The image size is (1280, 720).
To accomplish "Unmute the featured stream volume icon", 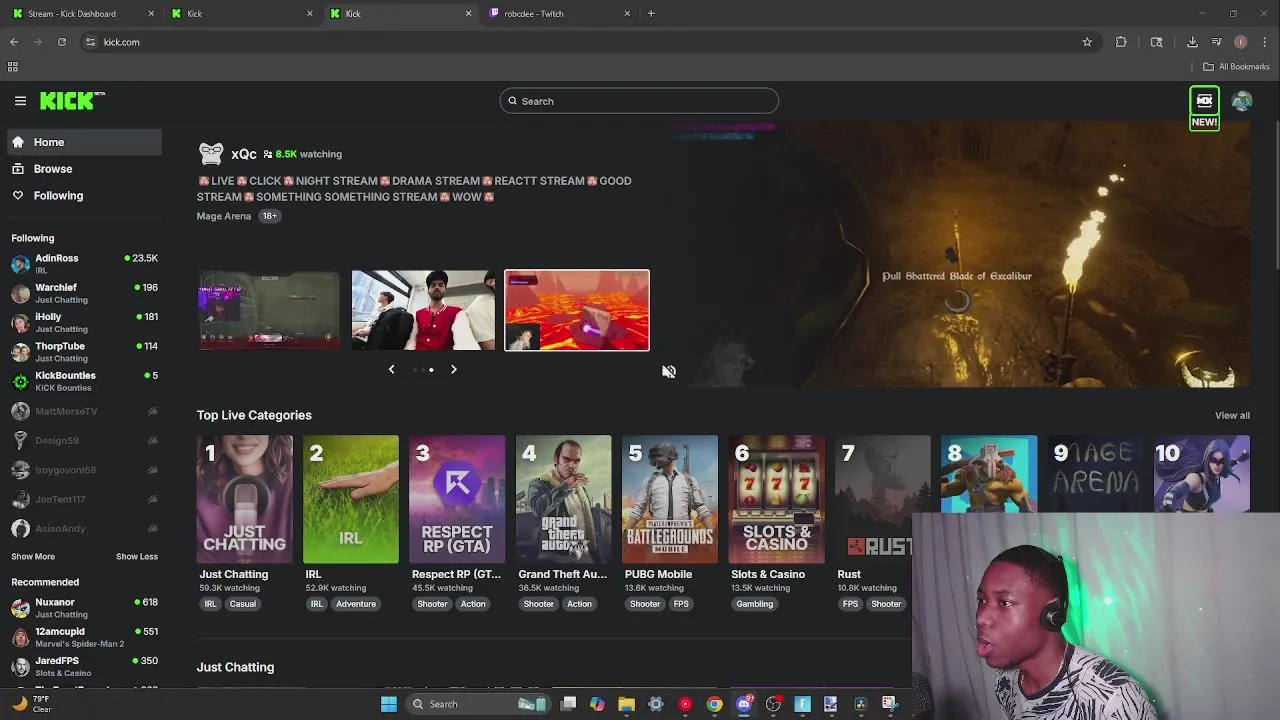I will click(x=669, y=372).
